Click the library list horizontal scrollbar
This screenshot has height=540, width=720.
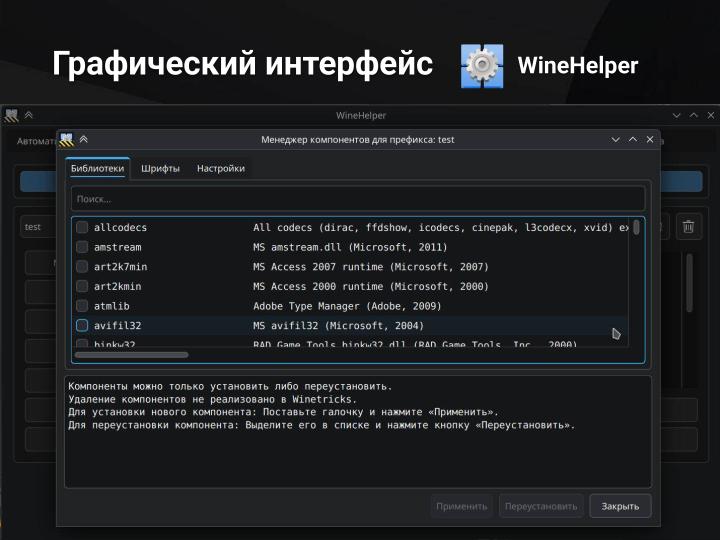coord(131,355)
